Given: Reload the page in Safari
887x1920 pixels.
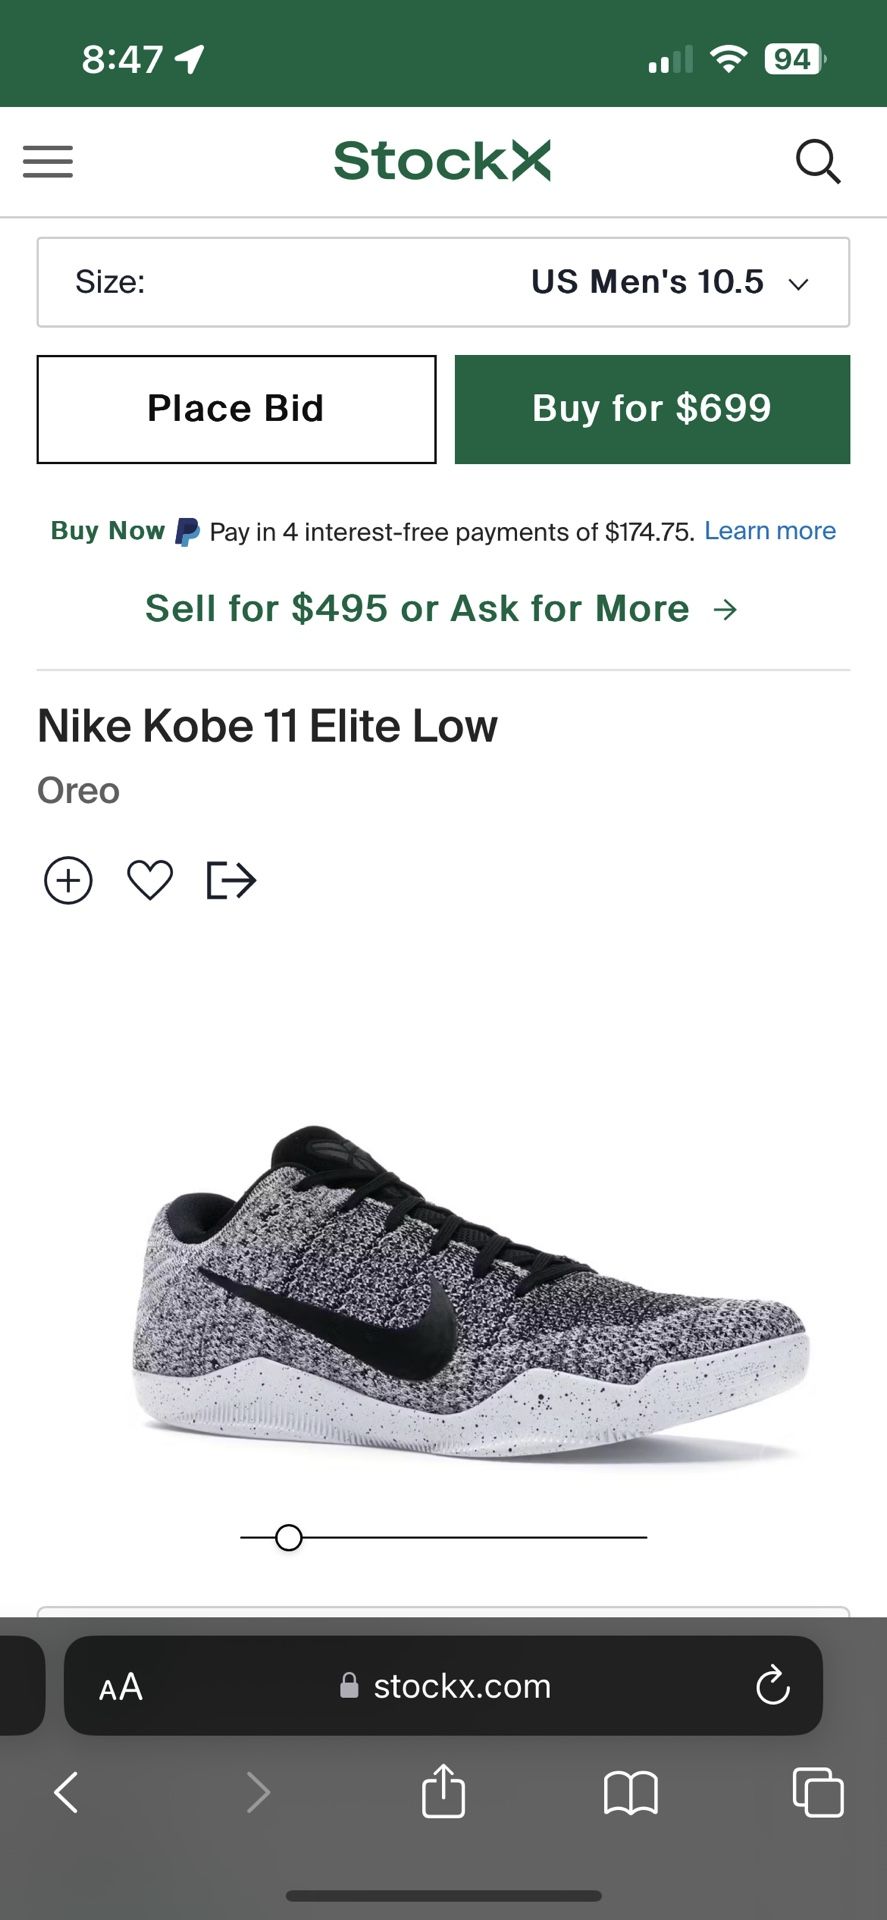Looking at the screenshot, I should pyautogui.click(x=772, y=1686).
